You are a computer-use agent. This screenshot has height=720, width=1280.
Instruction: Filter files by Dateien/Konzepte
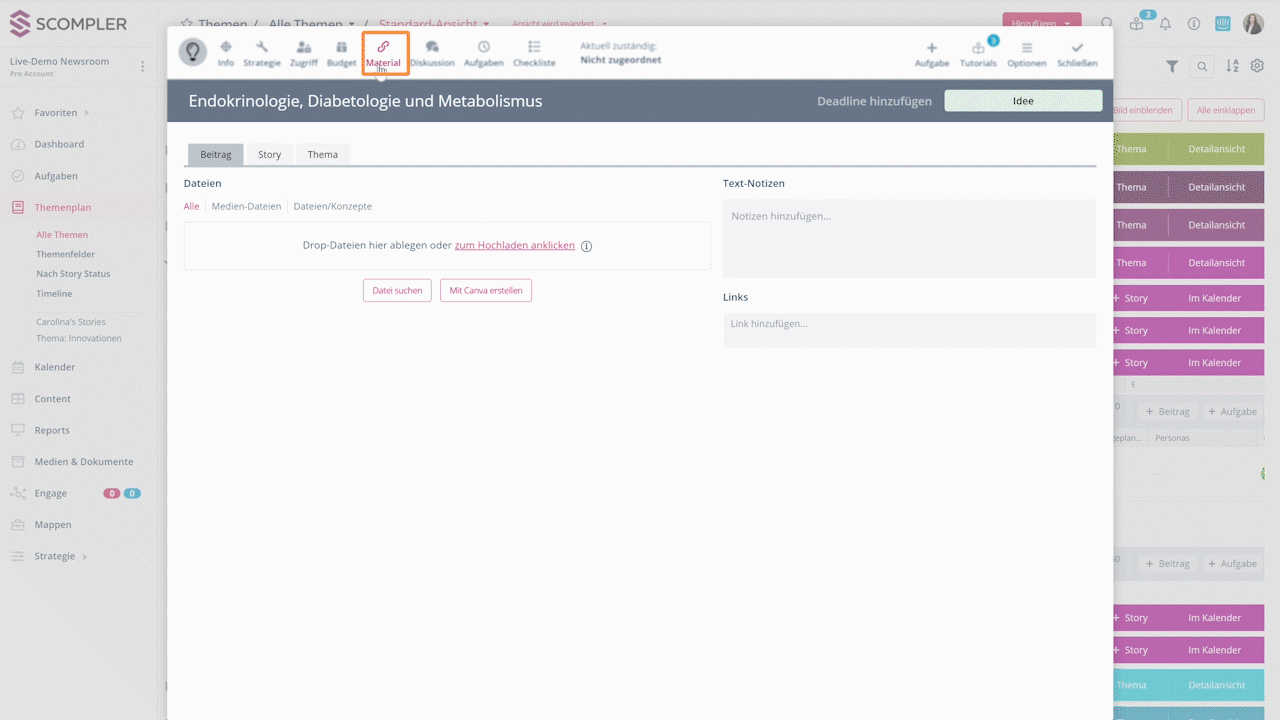coord(332,206)
